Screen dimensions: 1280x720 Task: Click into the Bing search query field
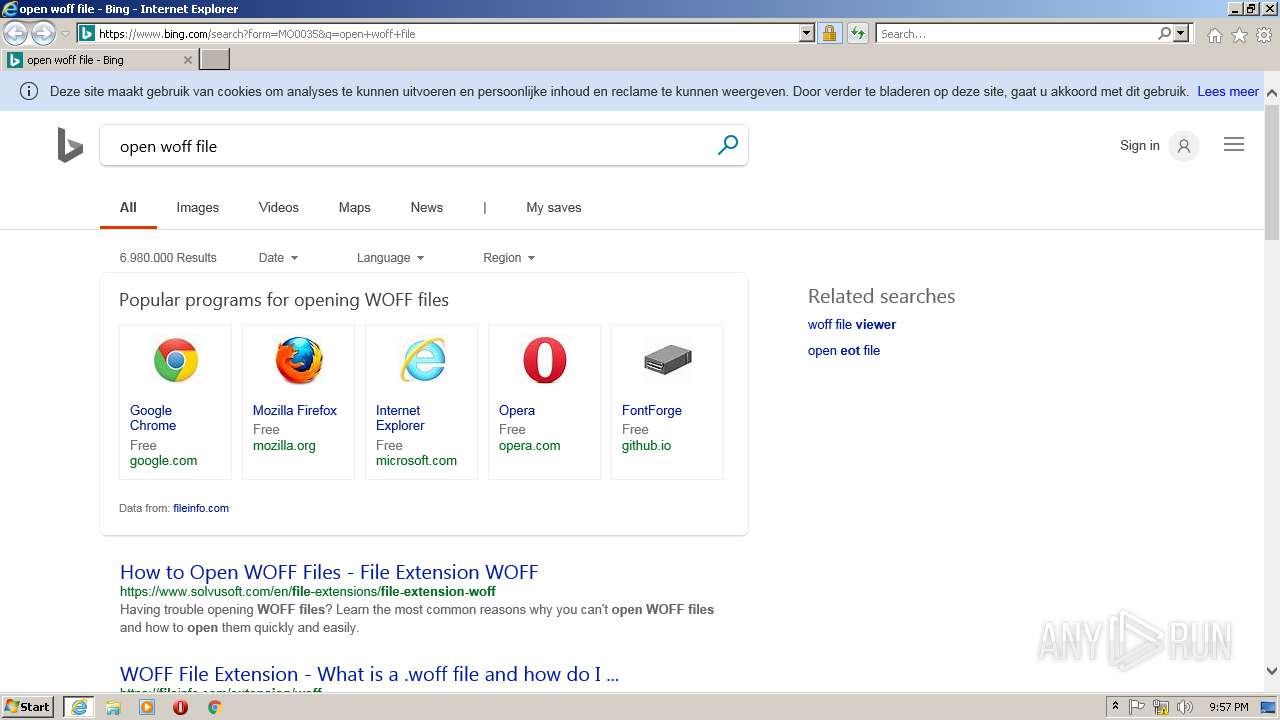click(408, 146)
